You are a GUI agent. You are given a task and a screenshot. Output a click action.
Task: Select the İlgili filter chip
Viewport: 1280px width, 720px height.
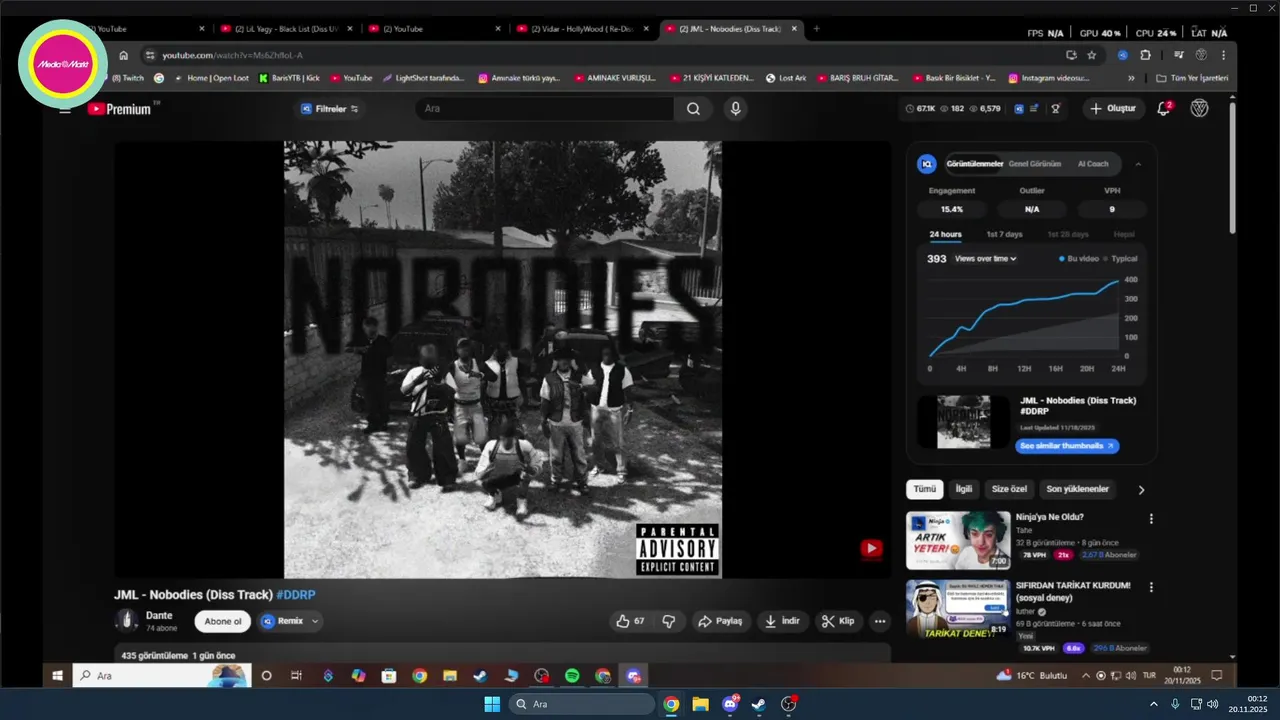click(x=963, y=489)
